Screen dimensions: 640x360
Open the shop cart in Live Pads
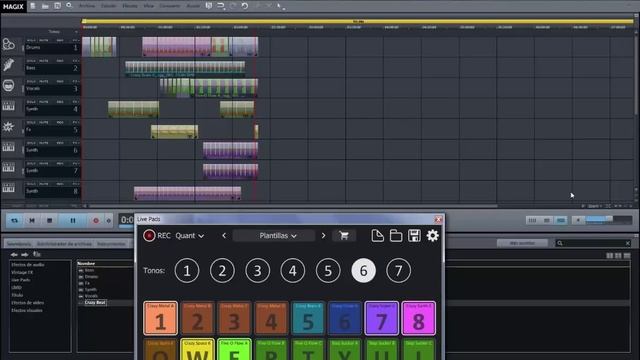click(x=344, y=236)
